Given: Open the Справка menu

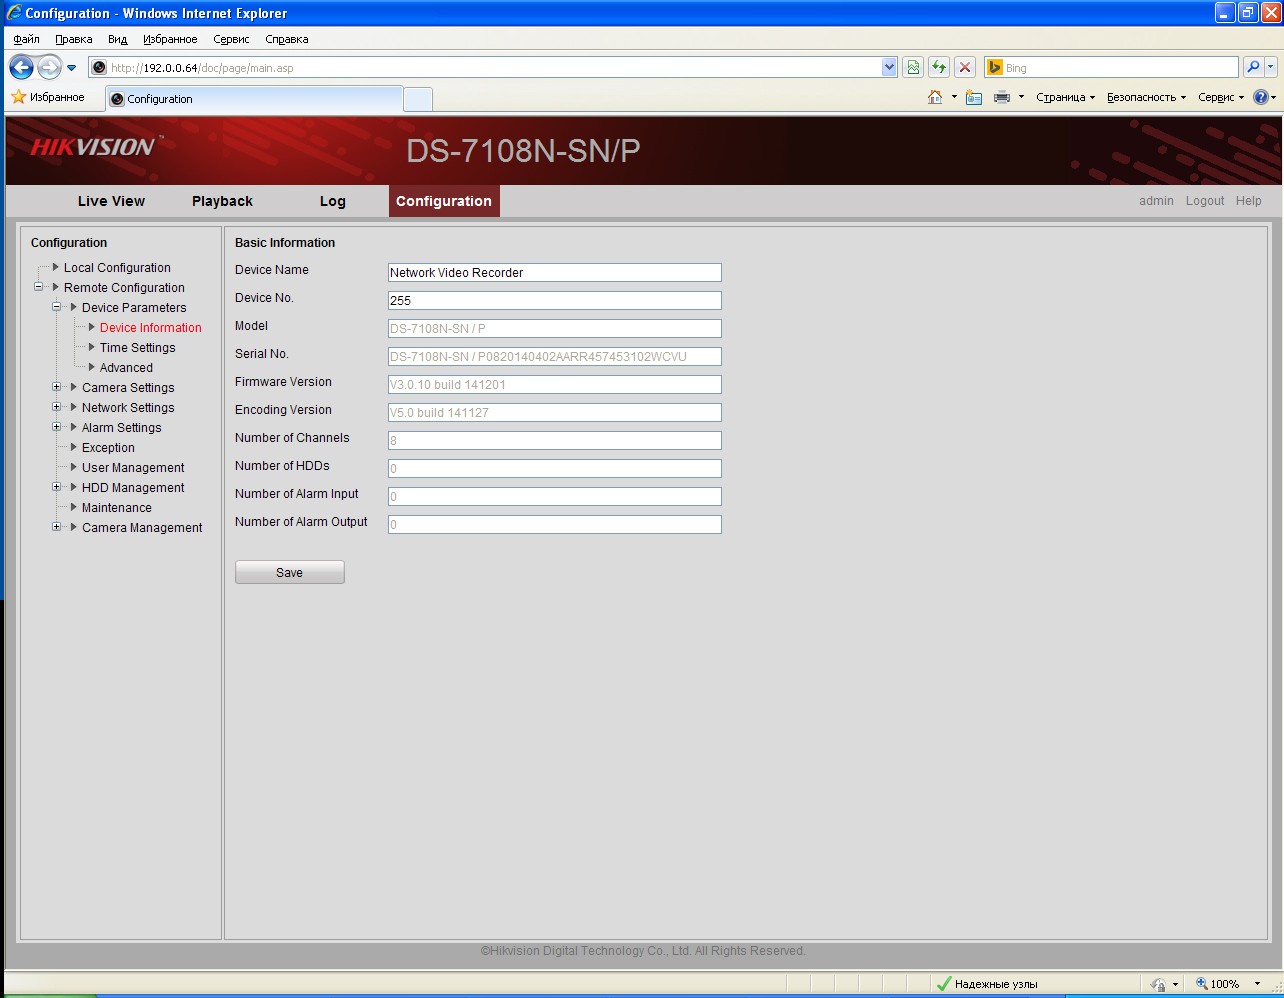Looking at the screenshot, I should point(287,39).
